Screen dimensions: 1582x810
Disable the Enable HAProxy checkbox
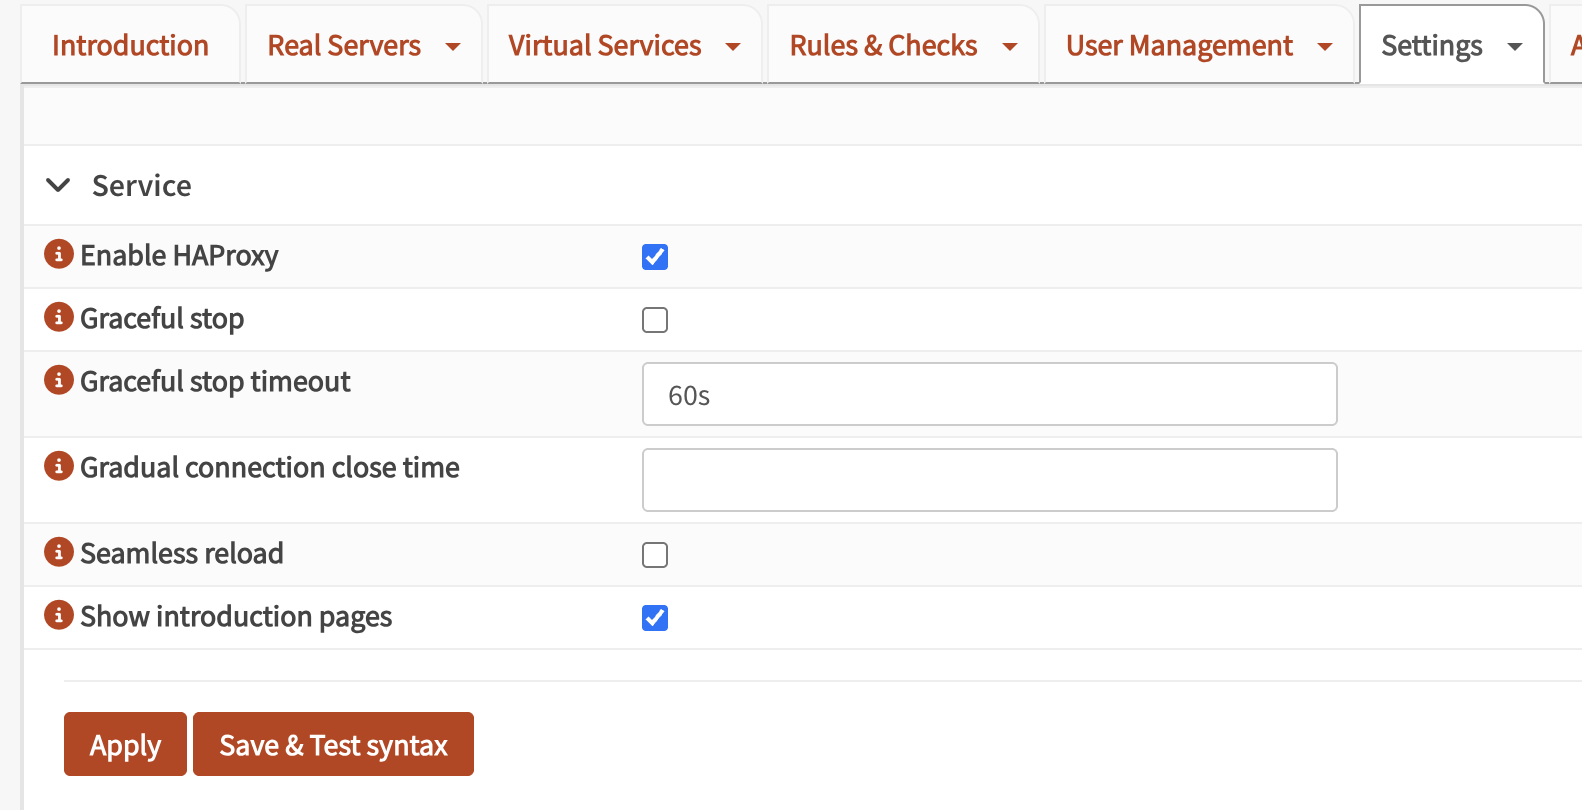point(655,257)
